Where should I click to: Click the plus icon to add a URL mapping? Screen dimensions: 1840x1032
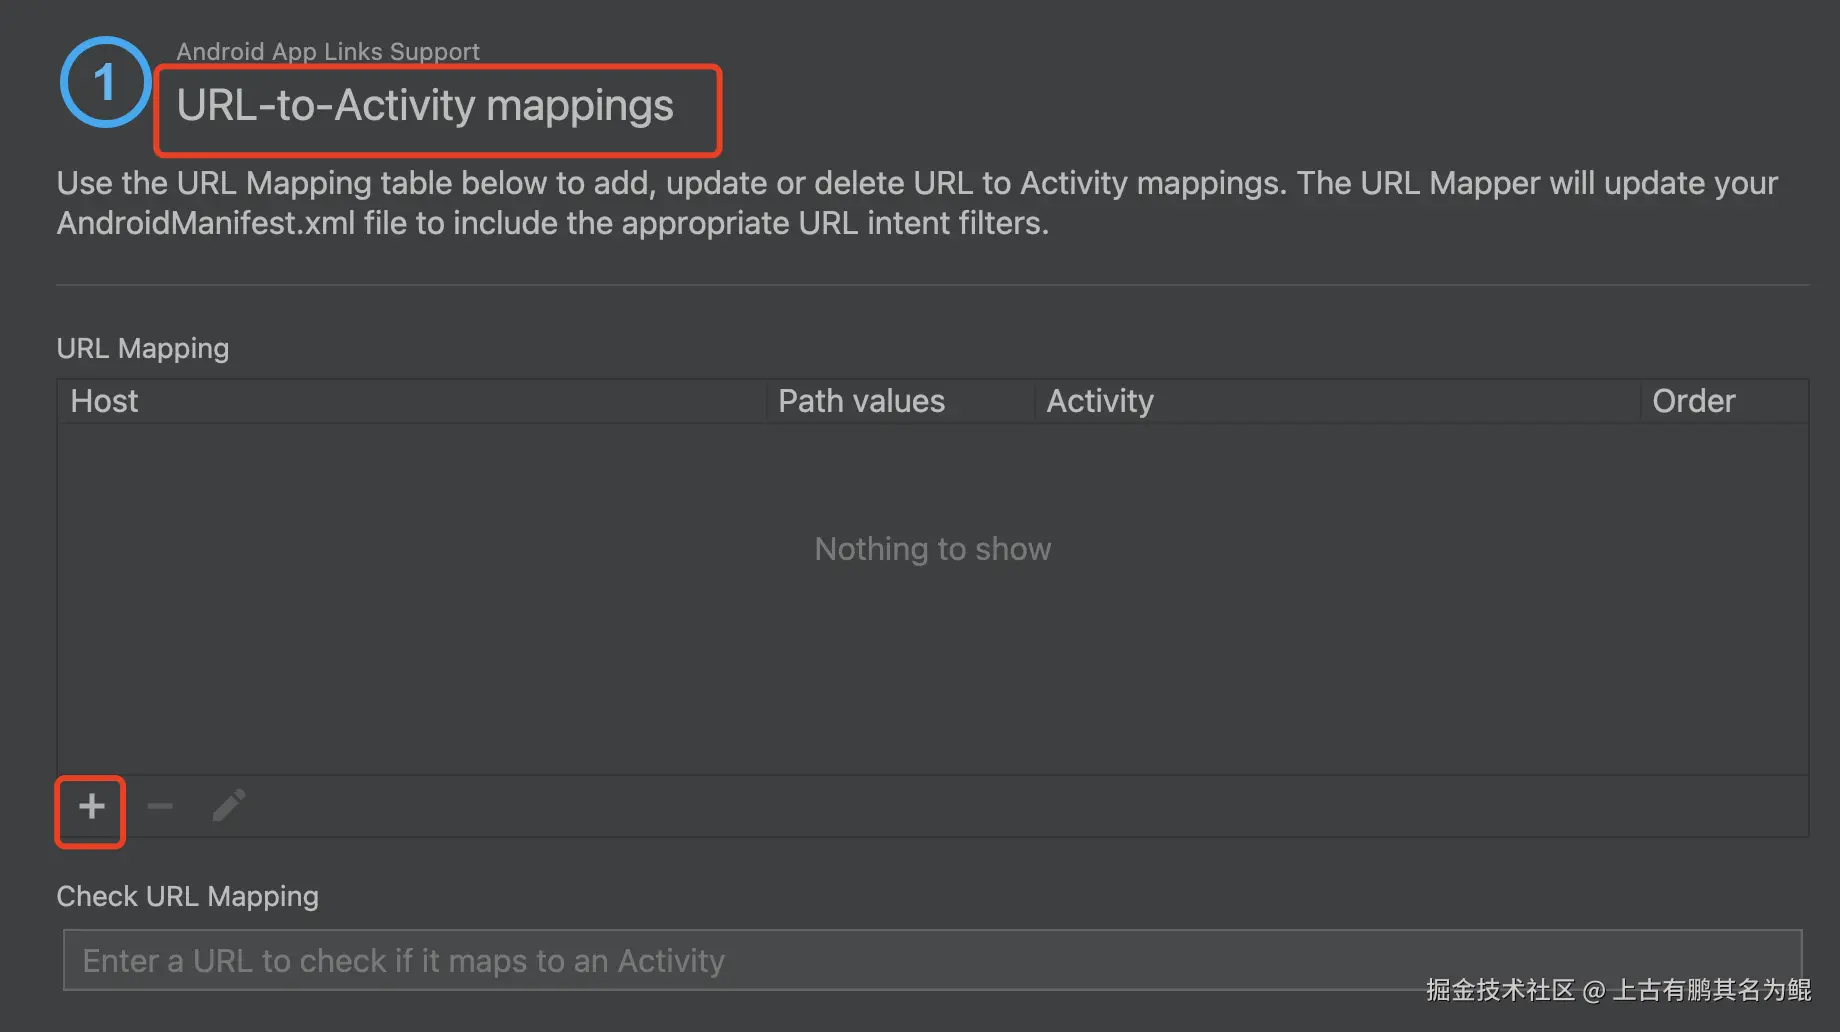click(91, 806)
